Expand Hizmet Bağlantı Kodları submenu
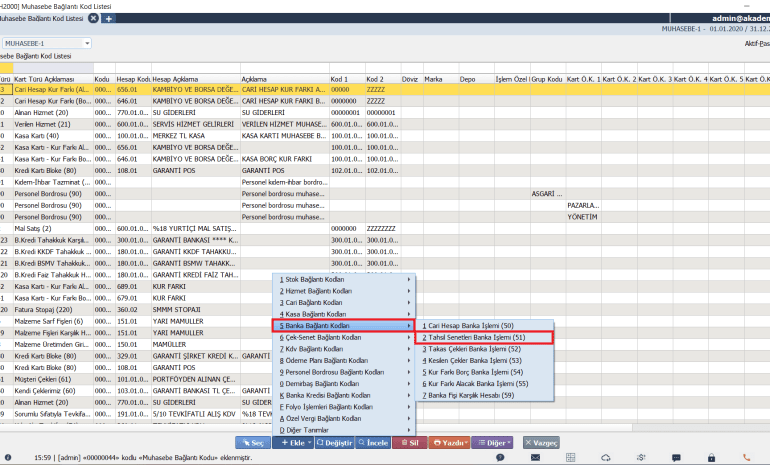The height and width of the screenshot is (465, 770). (344, 291)
